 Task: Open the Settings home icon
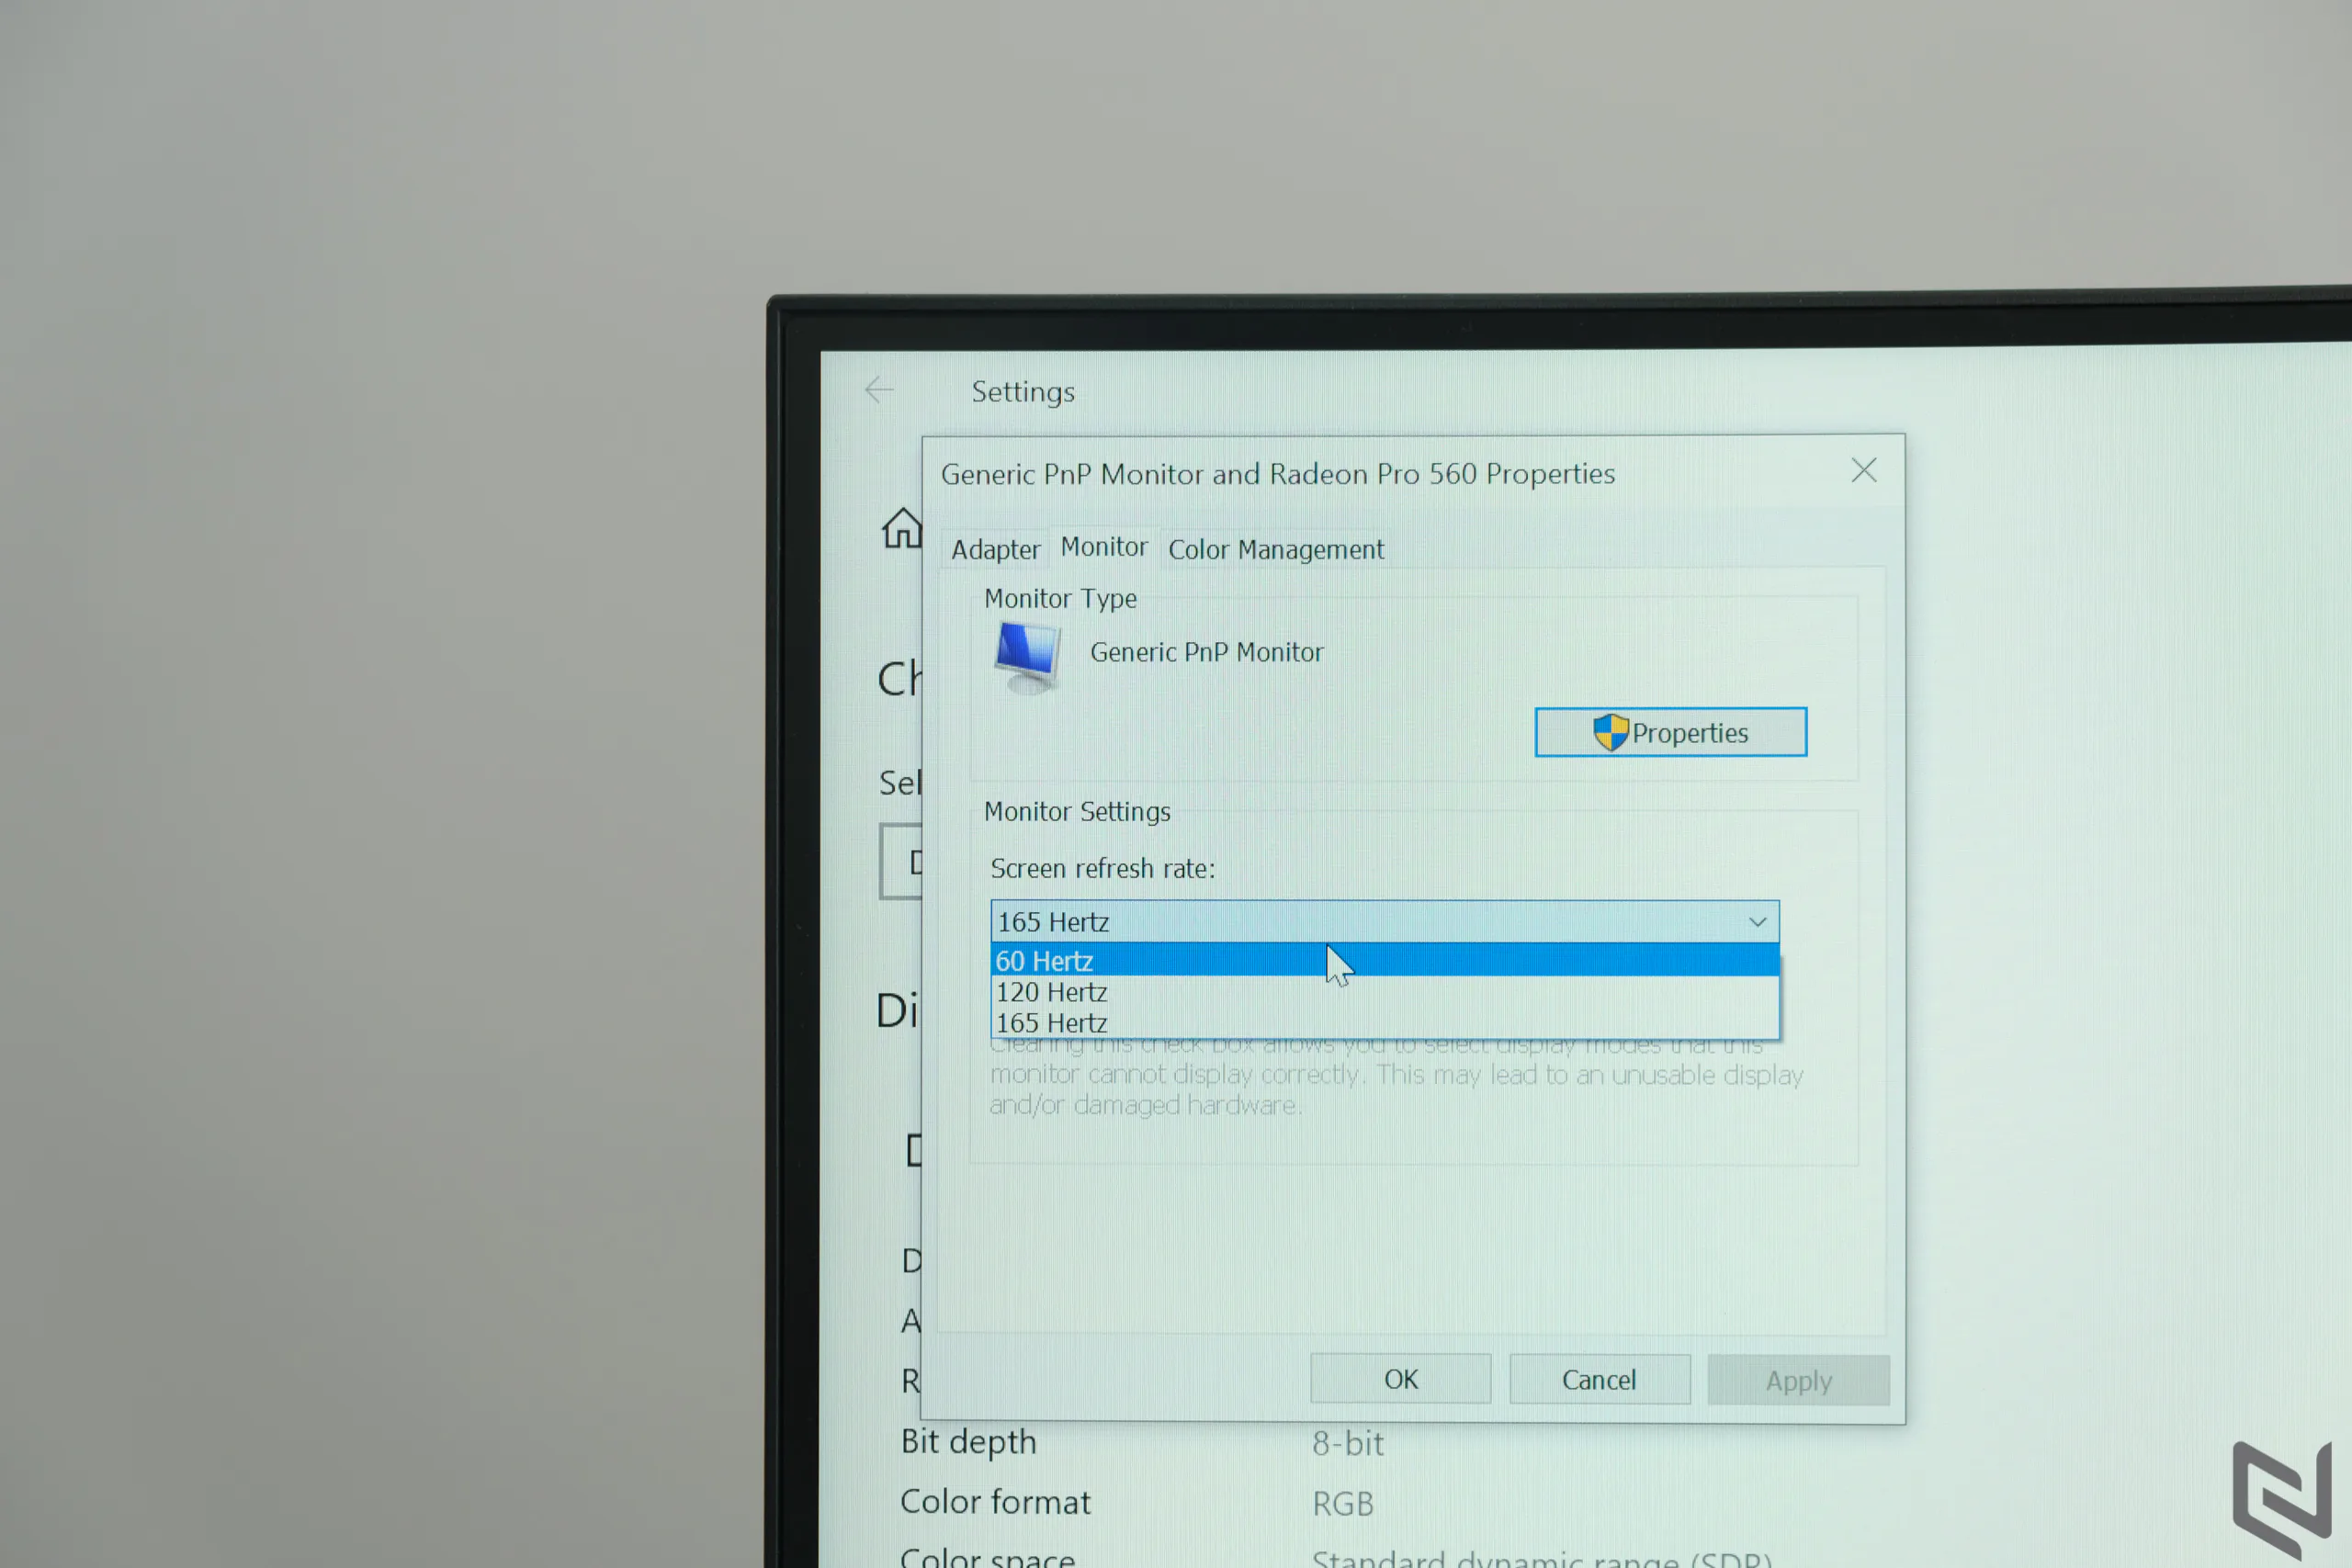pyautogui.click(x=901, y=528)
